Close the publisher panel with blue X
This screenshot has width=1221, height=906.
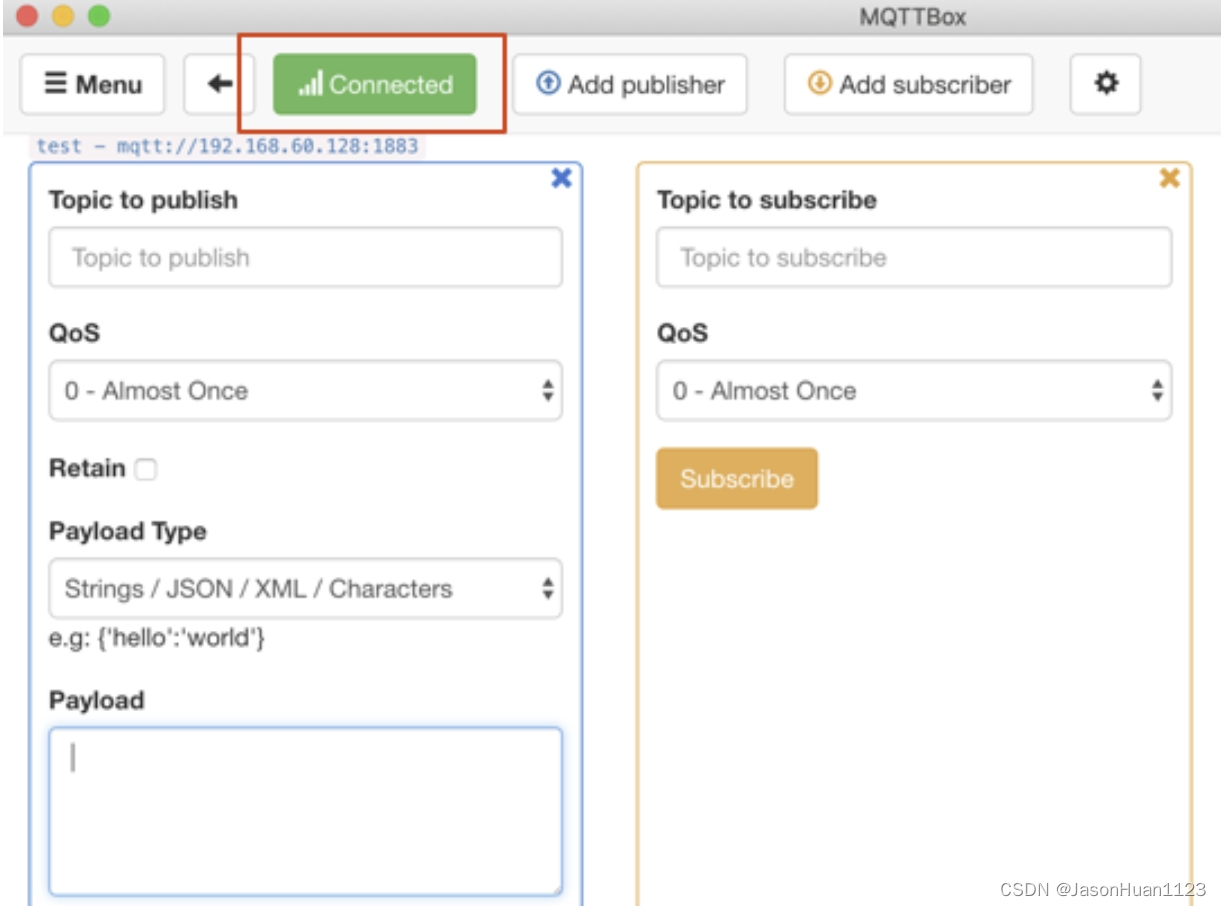pyautogui.click(x=562, y=178)
